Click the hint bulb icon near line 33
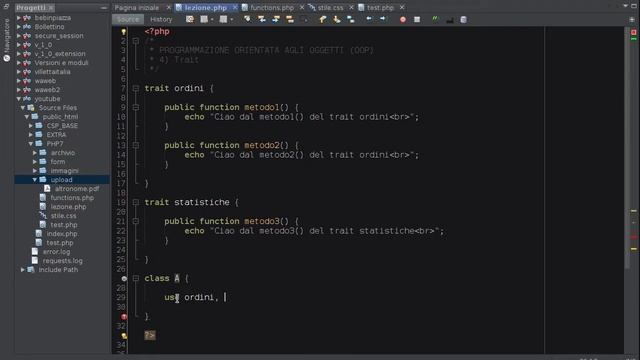640x360 pixels. pyautogui.click(x=124, y=336)
